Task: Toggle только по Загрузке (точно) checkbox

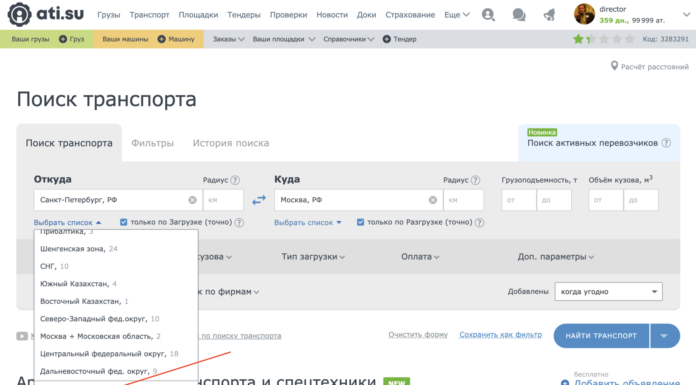Action: click(123, 222)
